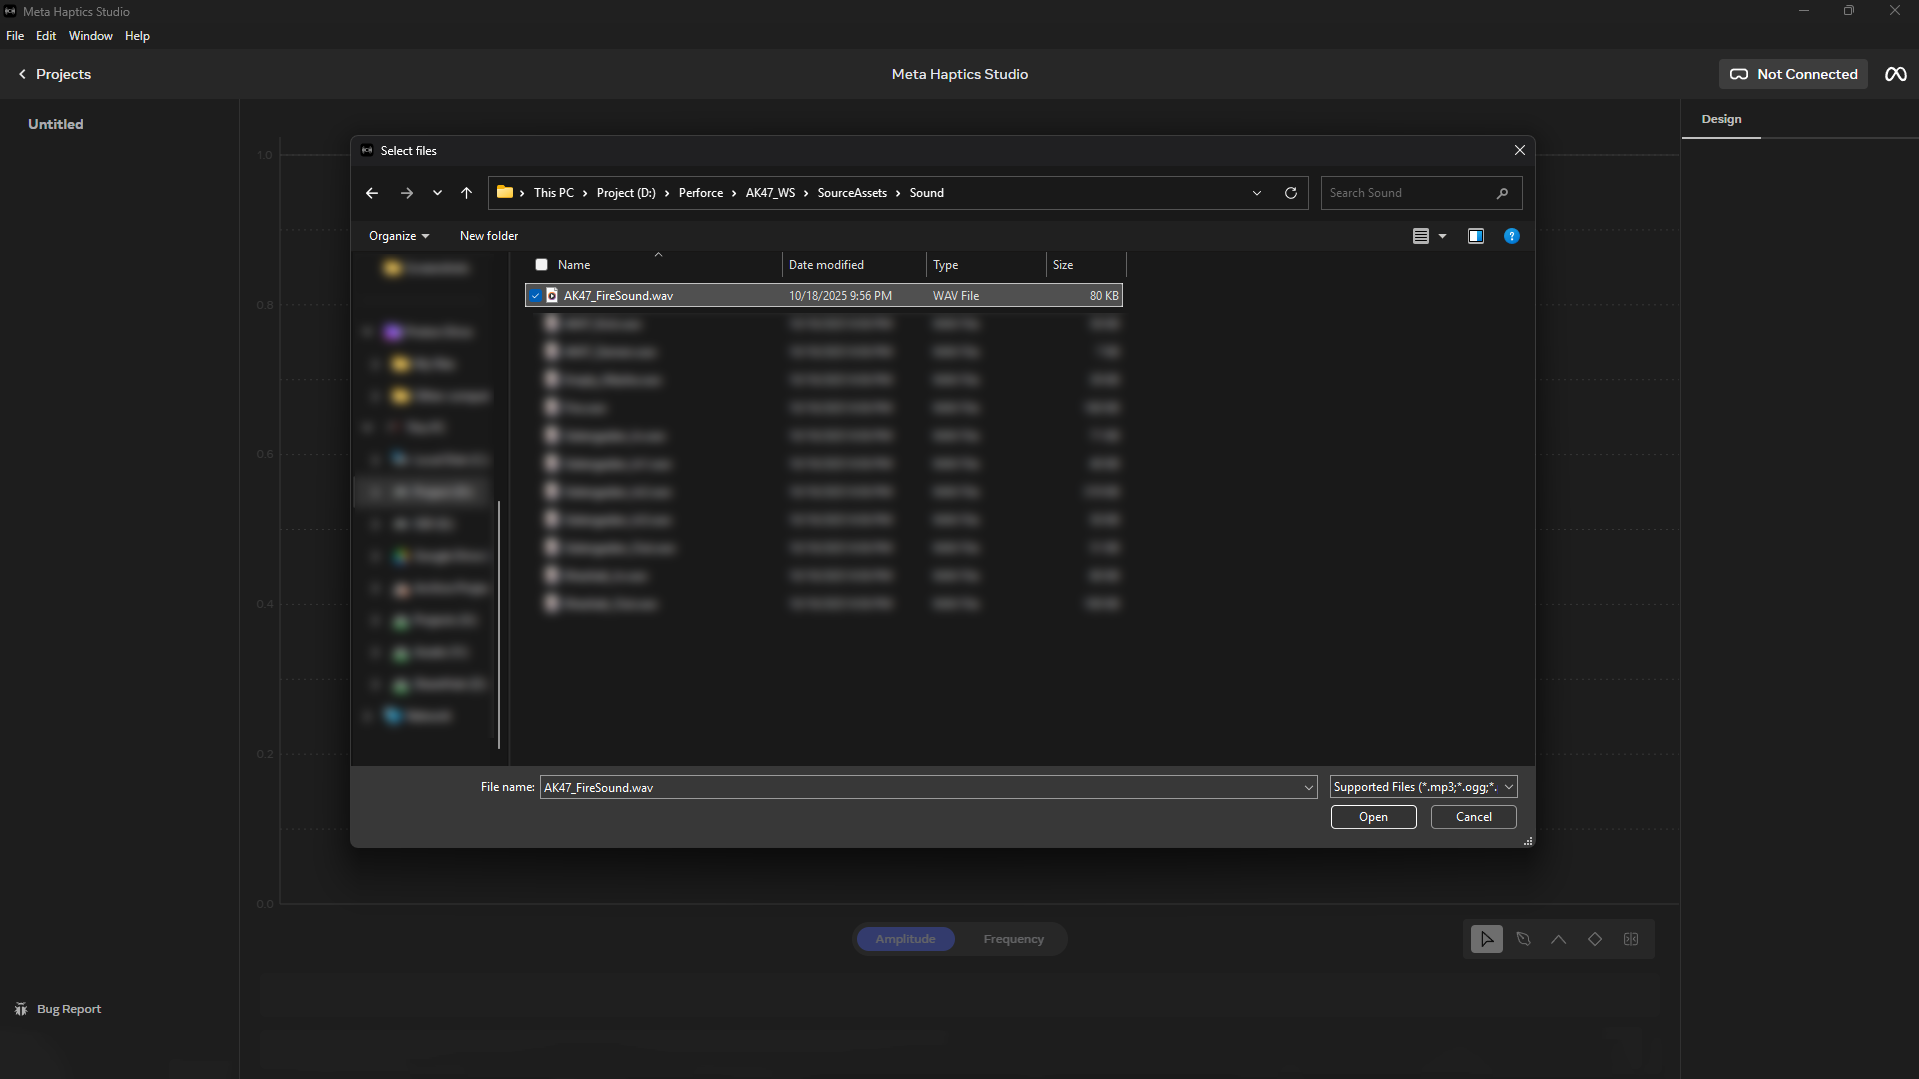This screenshot has width=1919, height=1079.
Task: Open the recent locations dropdown
Action: point(437,193)
